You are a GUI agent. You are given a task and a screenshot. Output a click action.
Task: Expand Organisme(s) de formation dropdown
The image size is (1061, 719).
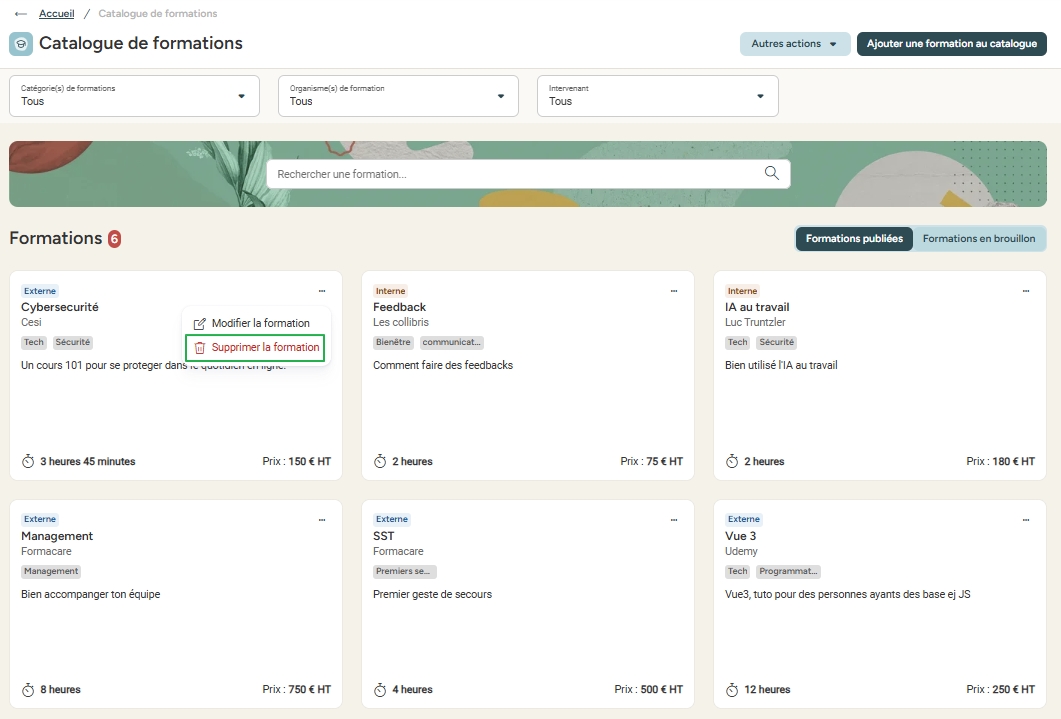click(x=398, y=96)
